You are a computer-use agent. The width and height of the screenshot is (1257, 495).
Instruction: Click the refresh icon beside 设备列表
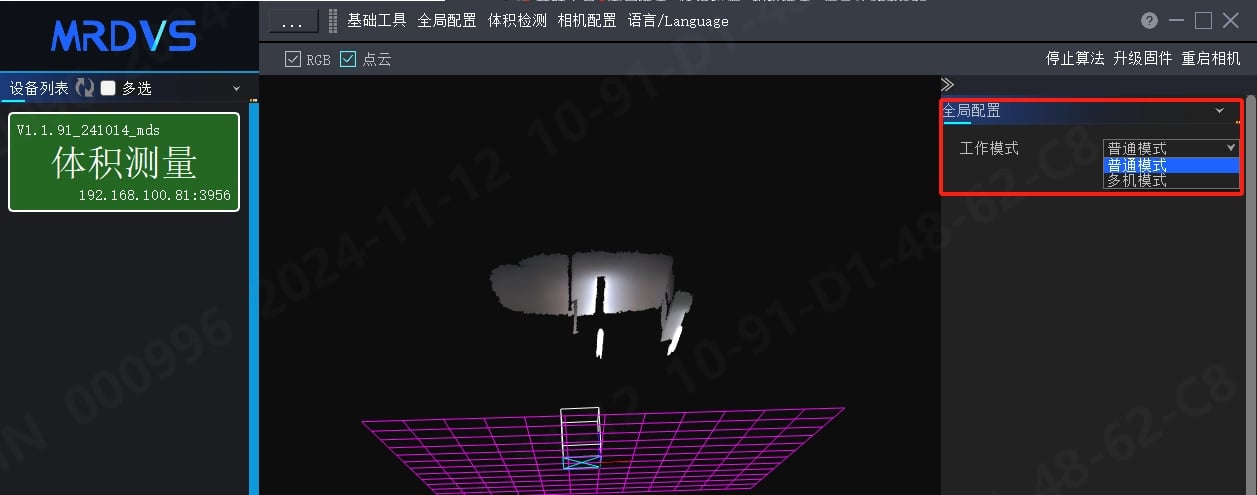point(84,88)
